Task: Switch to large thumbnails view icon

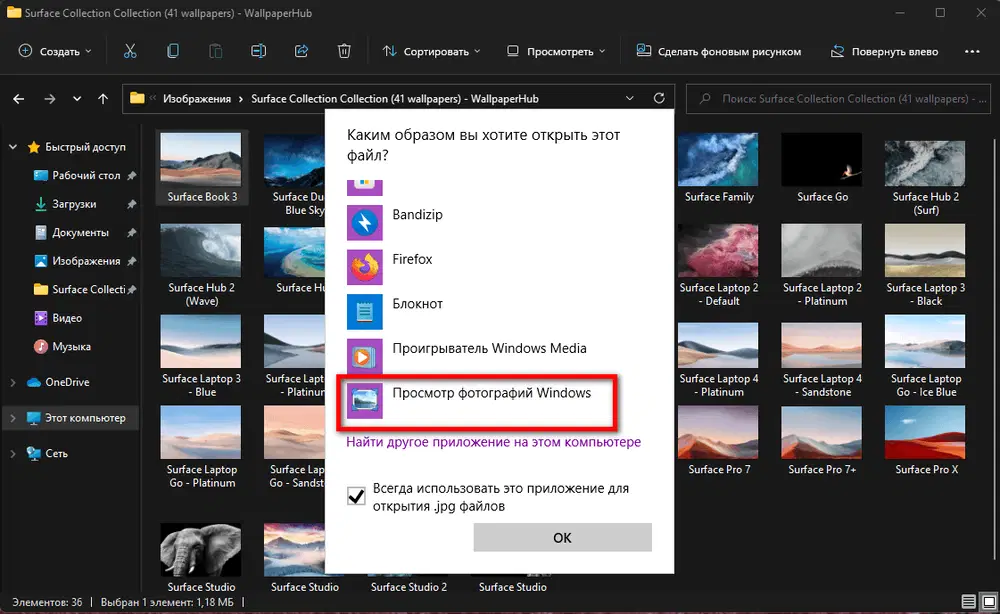Action: [x=989, y=602]
